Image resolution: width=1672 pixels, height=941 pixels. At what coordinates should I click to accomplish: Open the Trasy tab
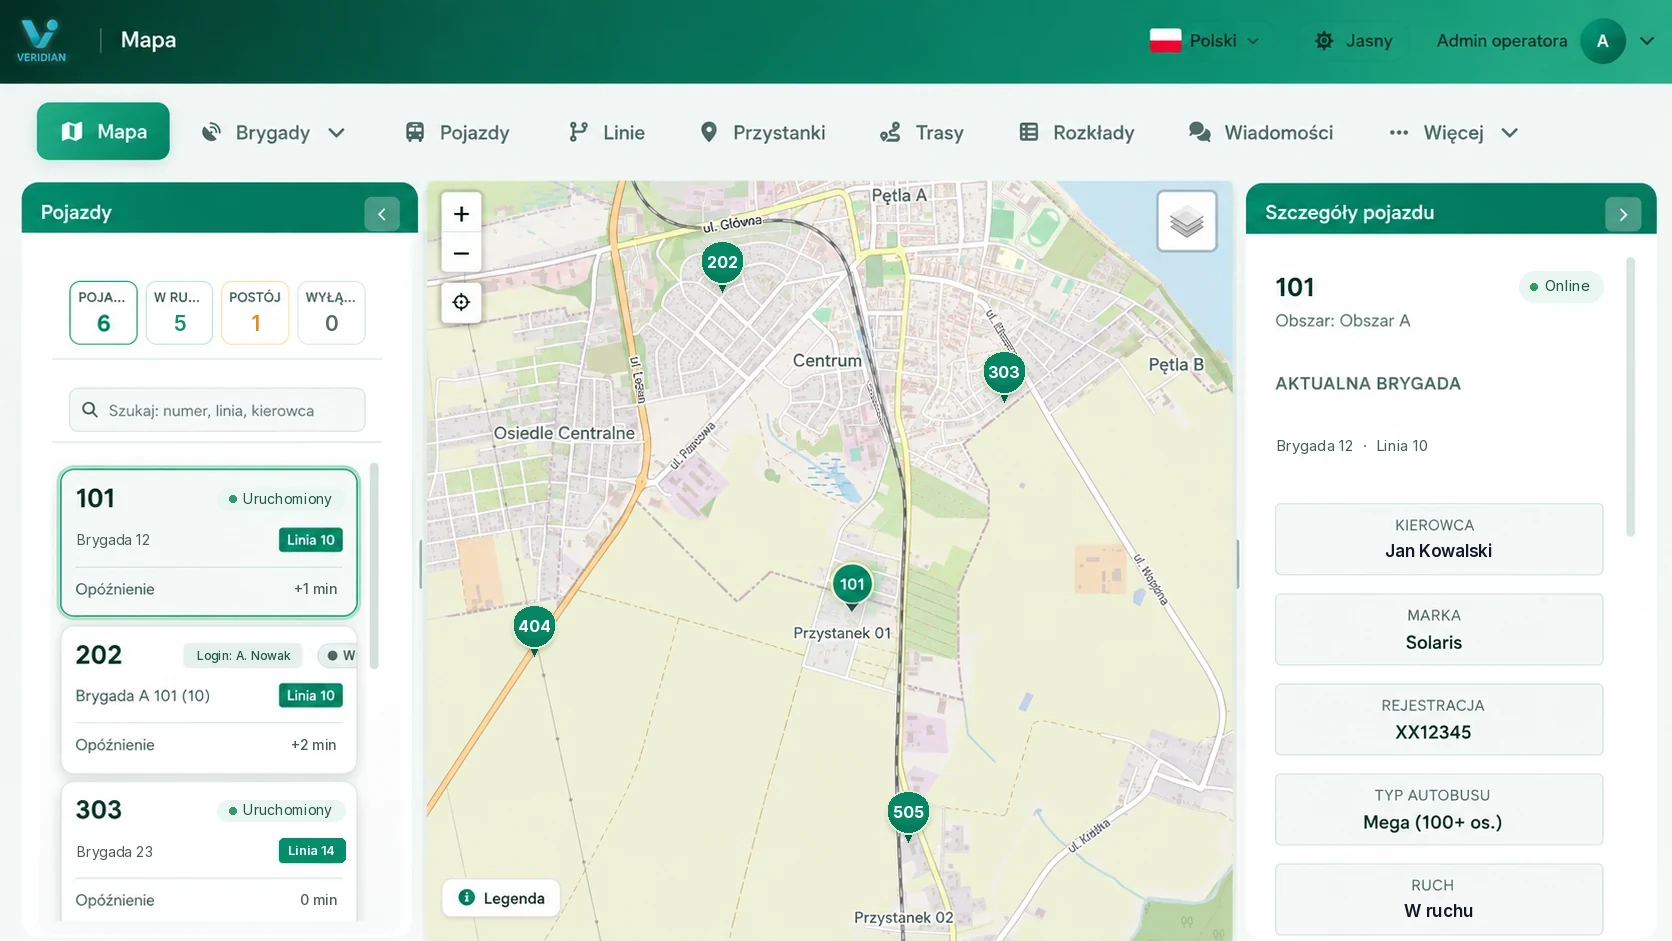[921, 132]
